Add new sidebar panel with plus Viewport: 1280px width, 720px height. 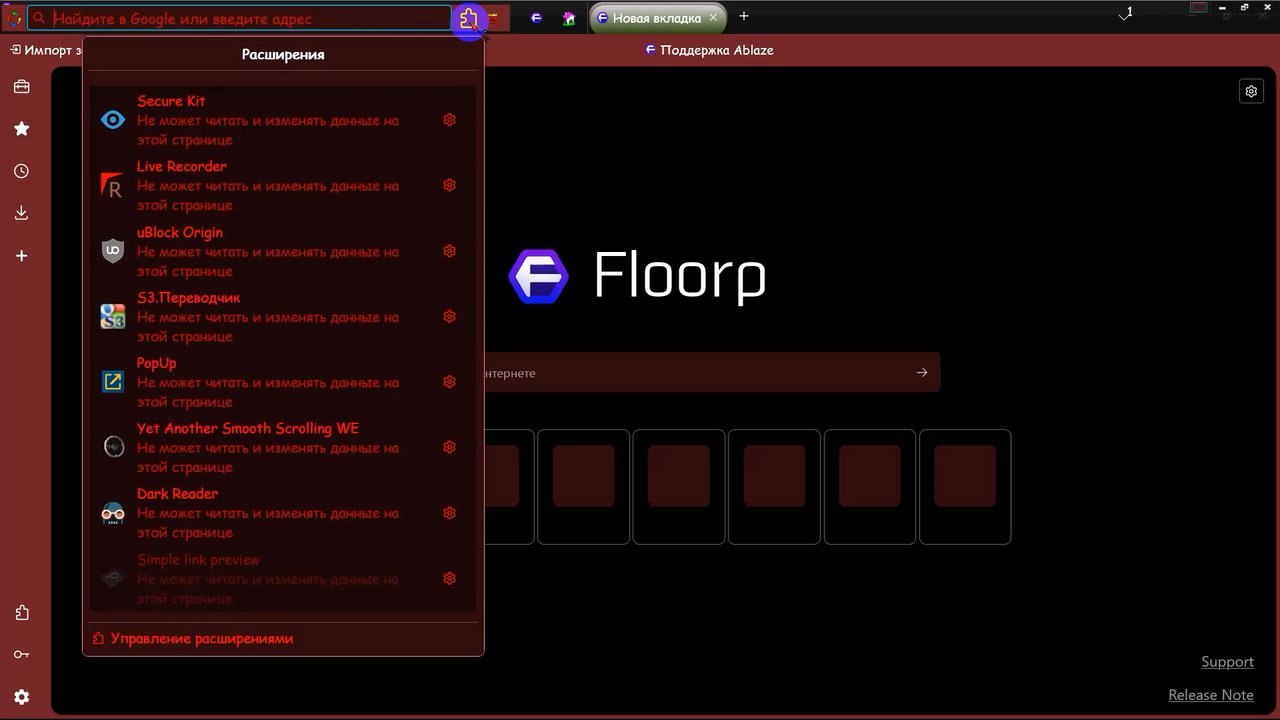coord(21,256)
